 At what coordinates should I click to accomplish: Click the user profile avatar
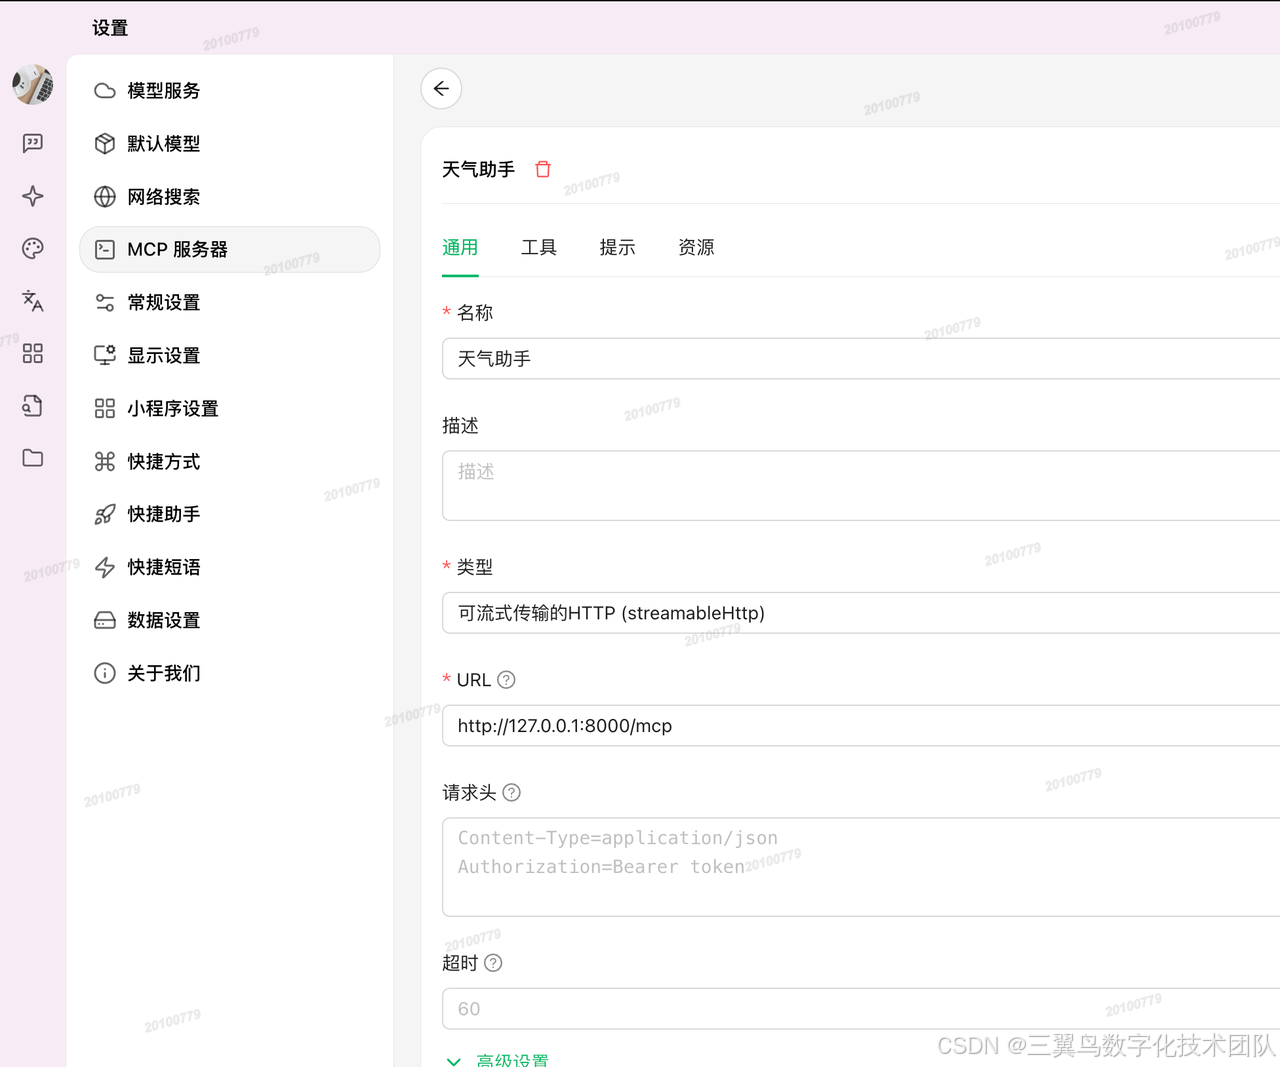click(x=32, y=84)
